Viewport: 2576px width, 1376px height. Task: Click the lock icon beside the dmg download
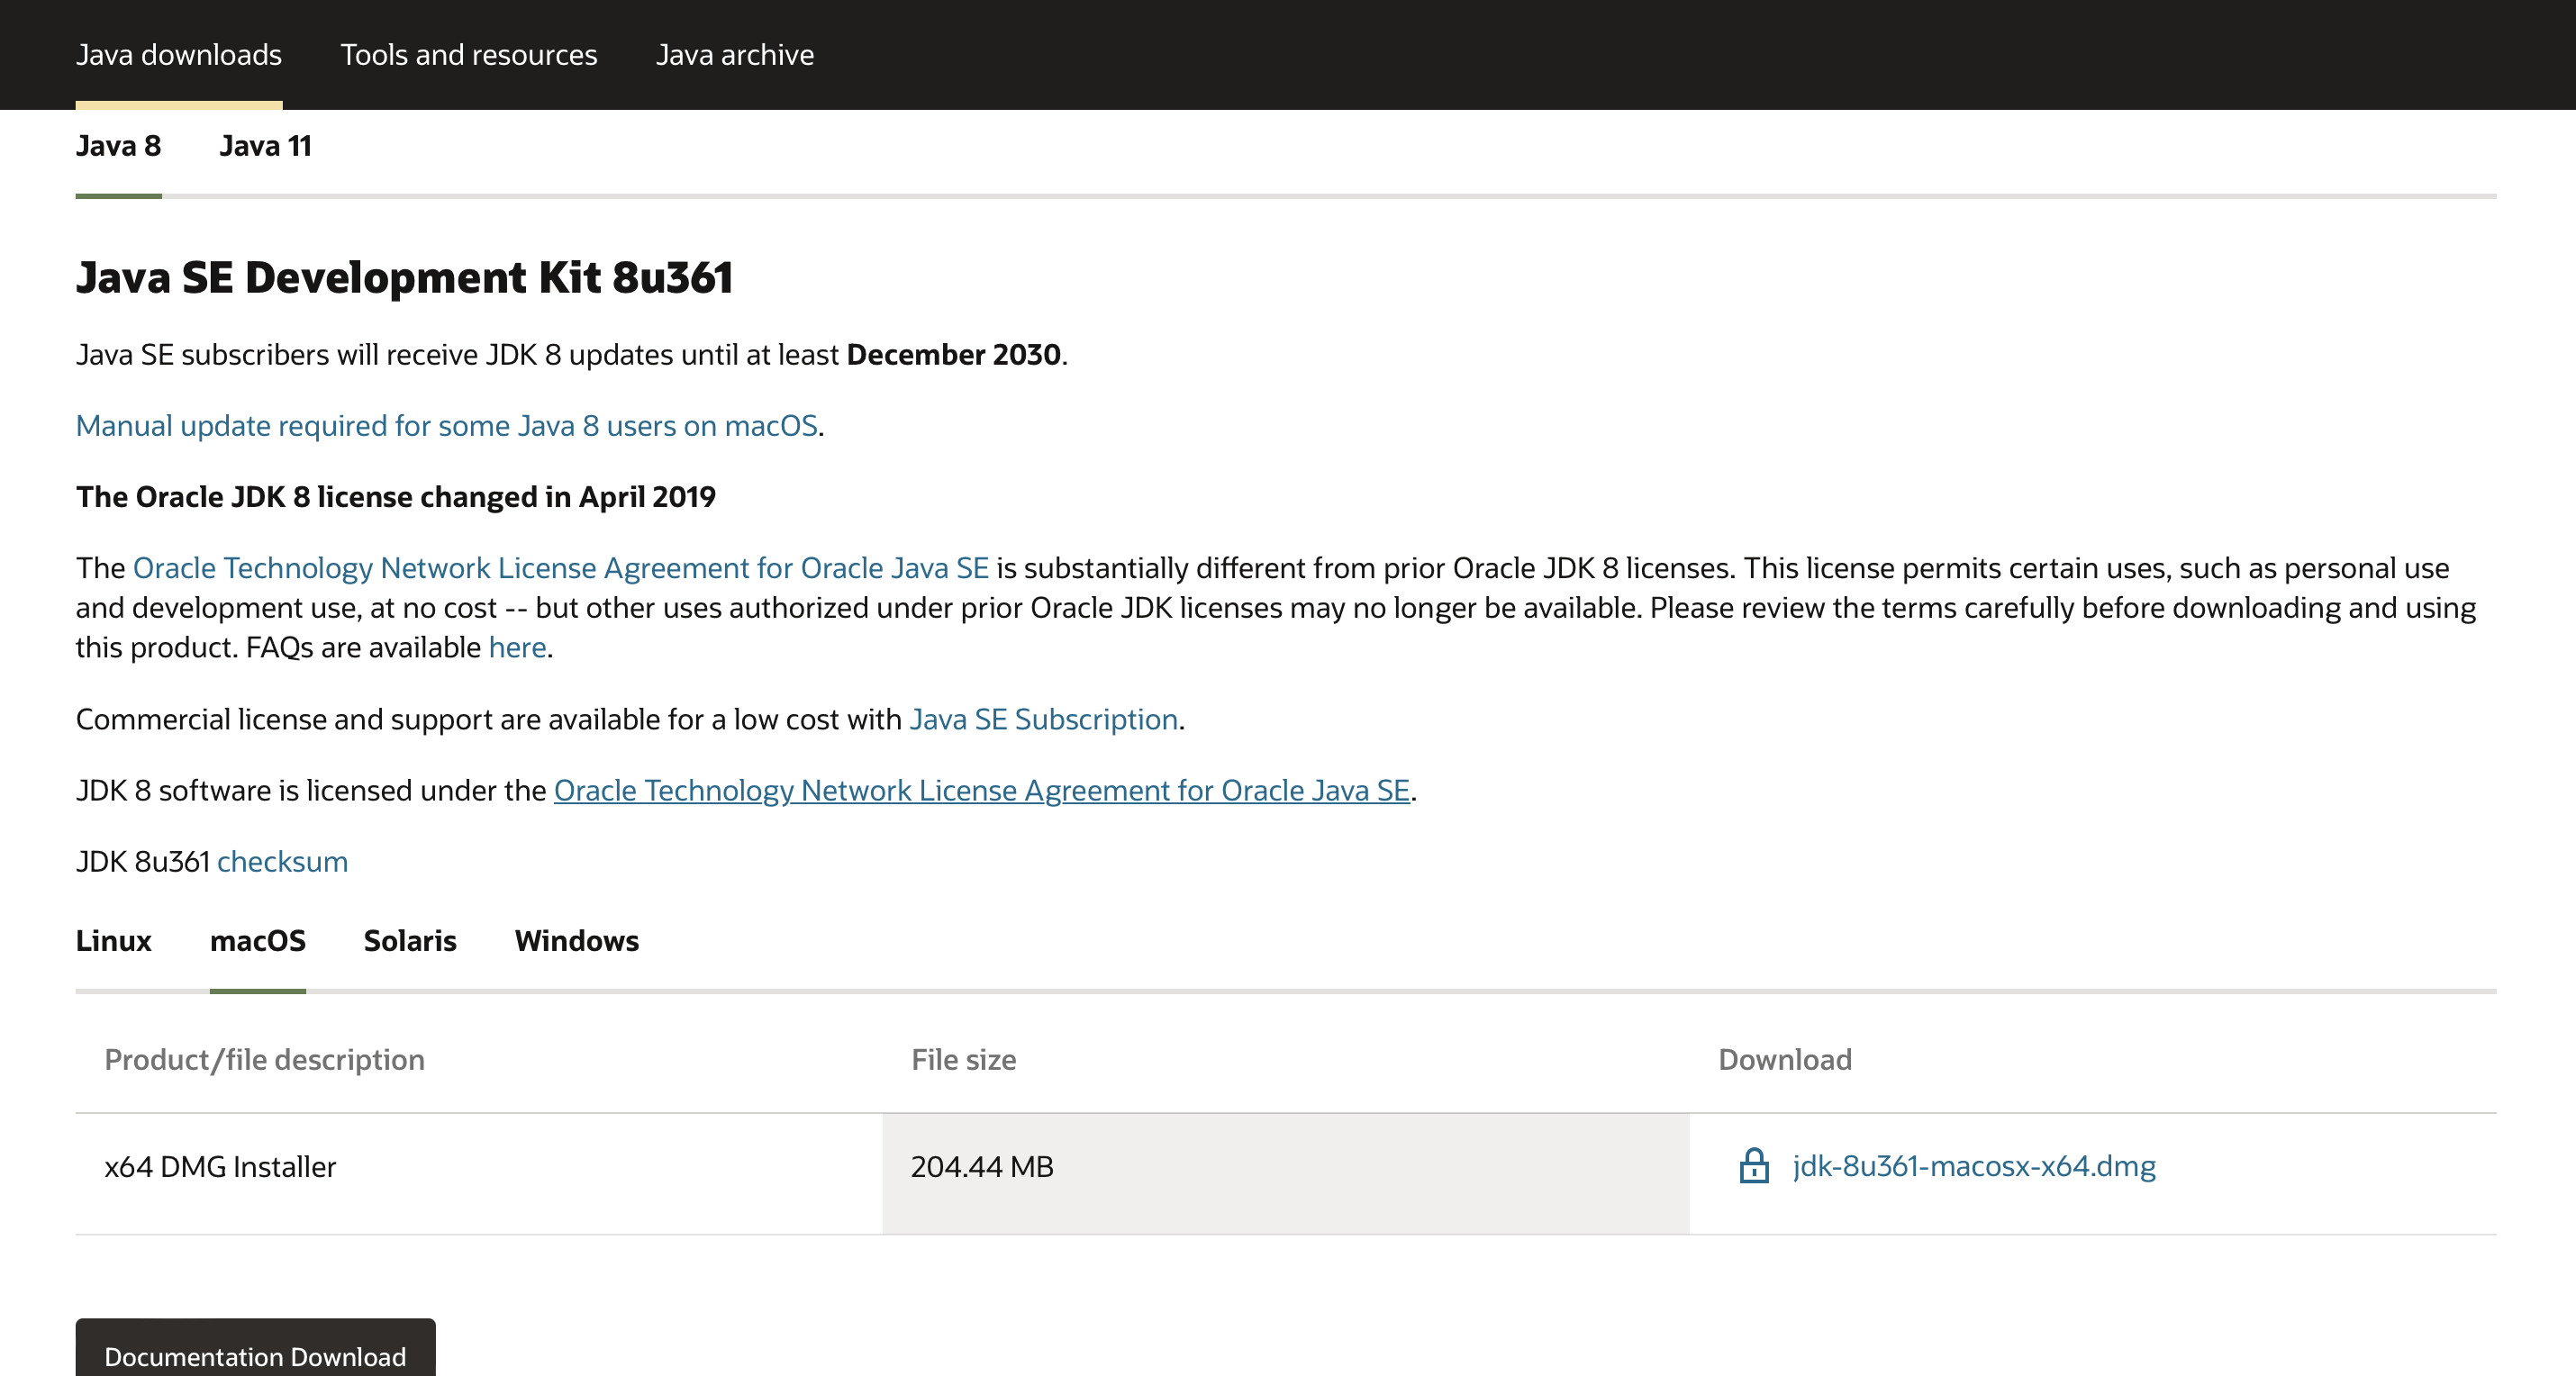click(x=1754, y=1166)
